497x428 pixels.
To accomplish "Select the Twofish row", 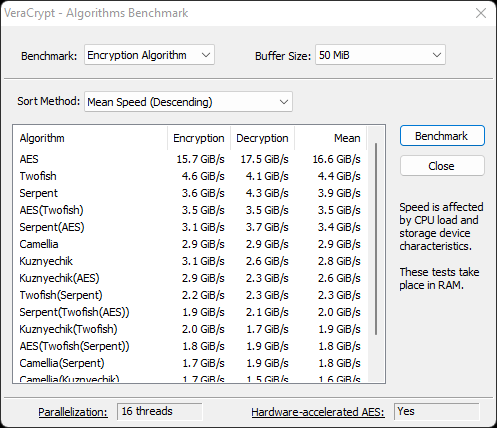I will coord(190,176).
